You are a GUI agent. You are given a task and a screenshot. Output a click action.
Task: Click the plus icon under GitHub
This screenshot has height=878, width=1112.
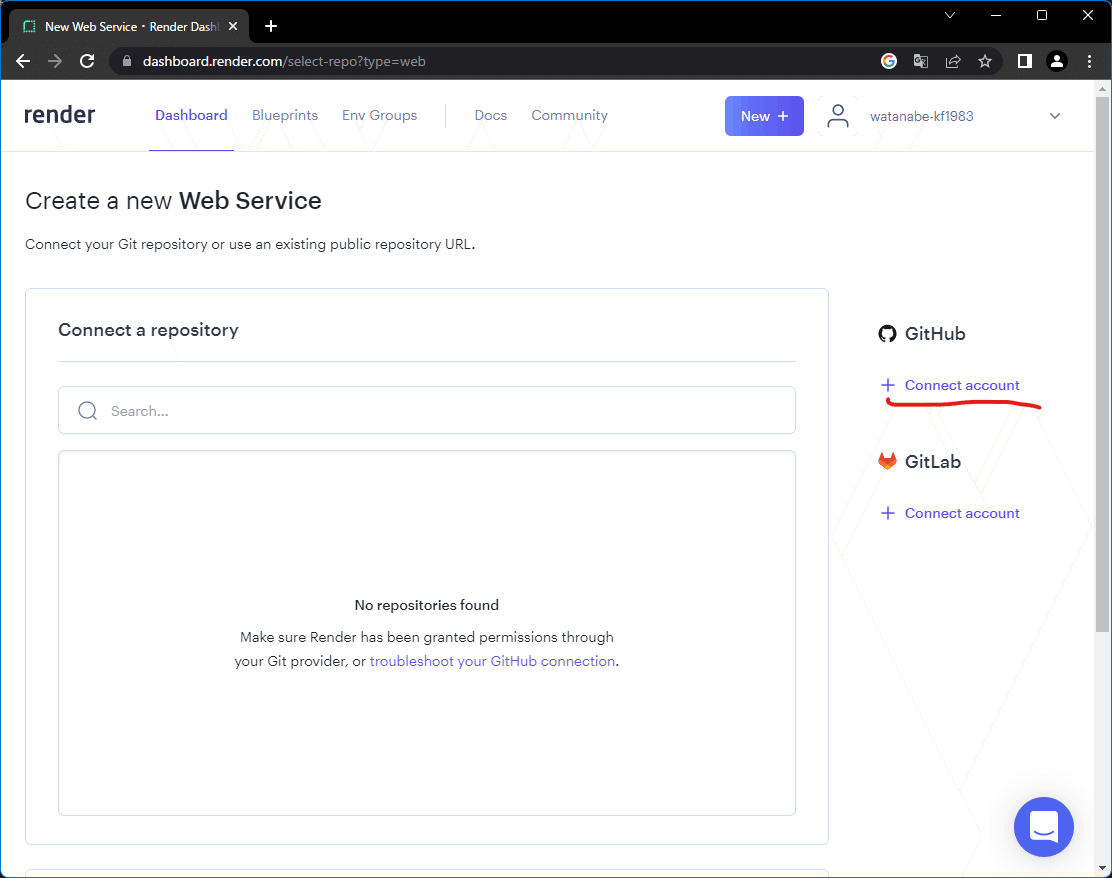point(887,385)
